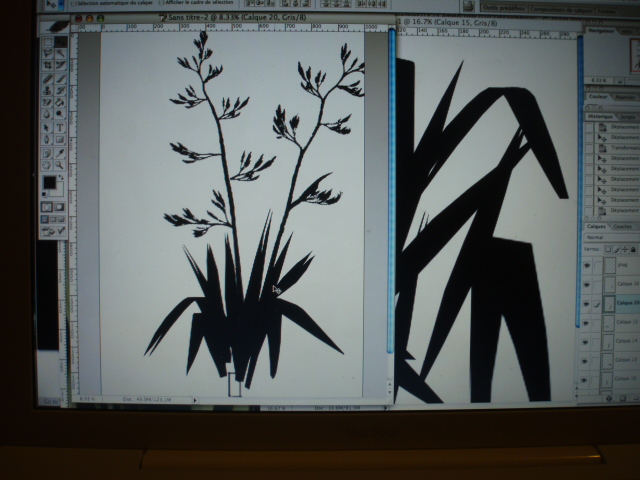Hide Calque 16 layer visibility
The width and height of the screenshot is (640, 480).
[x=587, y=284]
